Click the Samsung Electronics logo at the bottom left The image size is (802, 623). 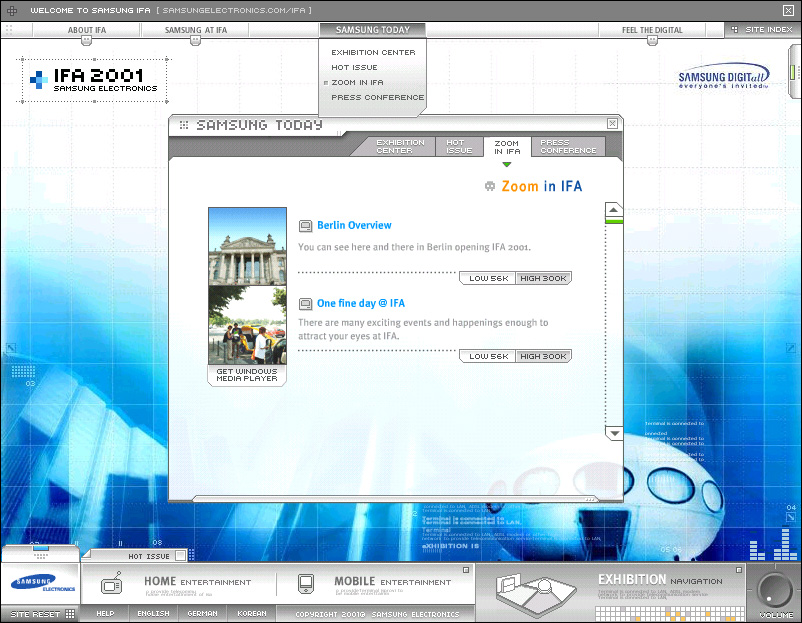click(x=41, y=584)
